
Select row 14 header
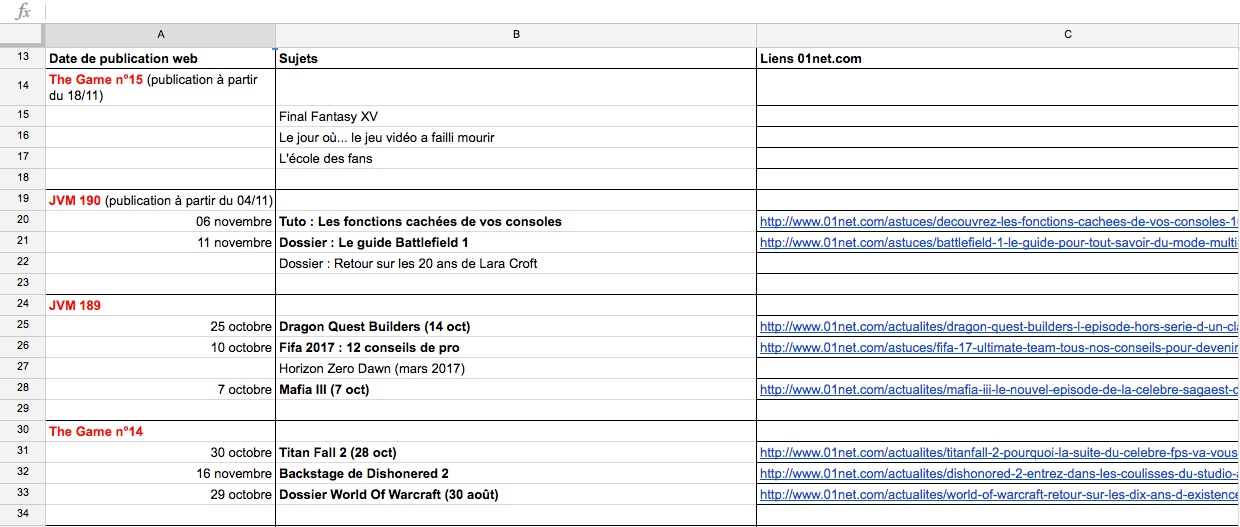(x=23, y=87)
